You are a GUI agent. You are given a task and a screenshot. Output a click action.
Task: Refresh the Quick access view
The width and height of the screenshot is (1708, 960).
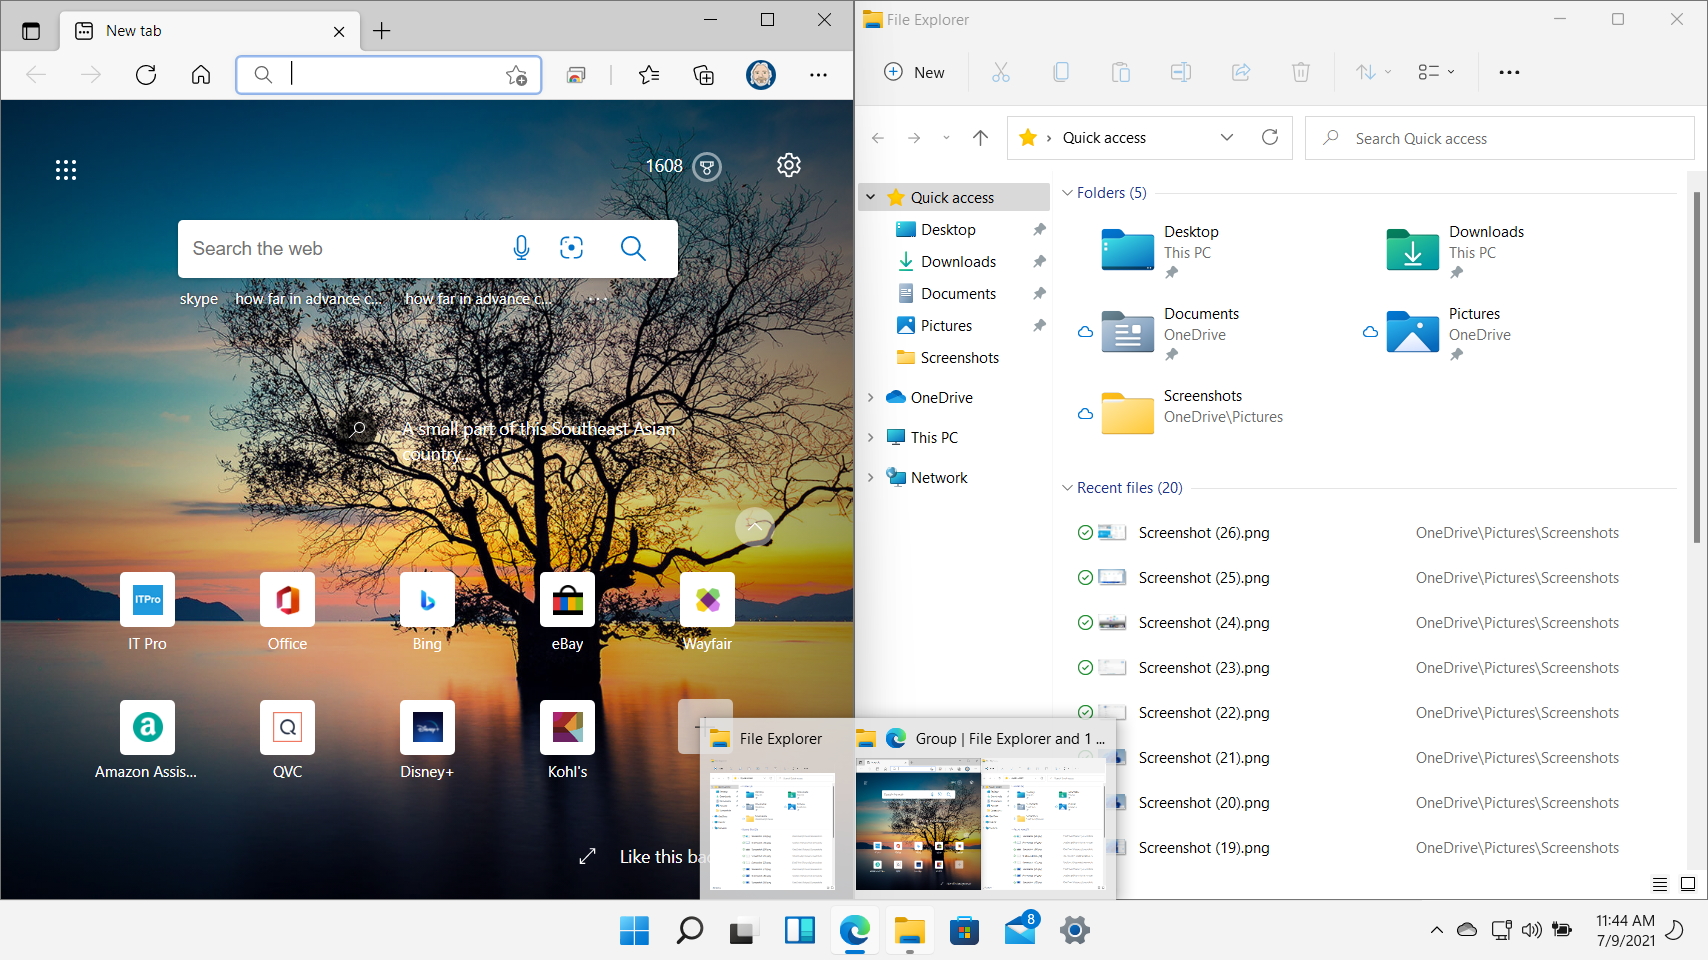(x=1270, y=137)
